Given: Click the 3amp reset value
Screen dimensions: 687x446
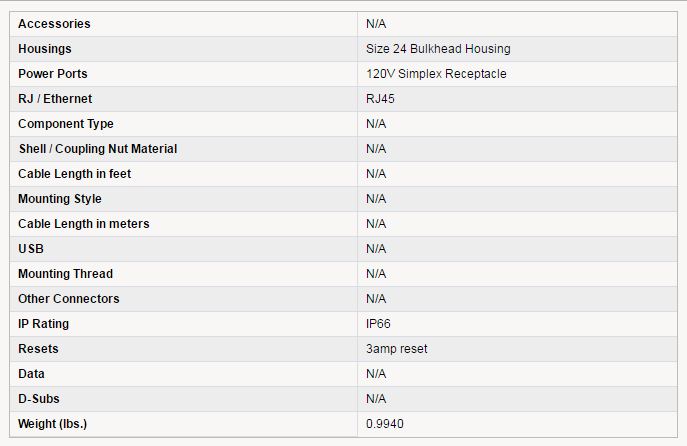Looking at the screenshot, I should [397, 349].
